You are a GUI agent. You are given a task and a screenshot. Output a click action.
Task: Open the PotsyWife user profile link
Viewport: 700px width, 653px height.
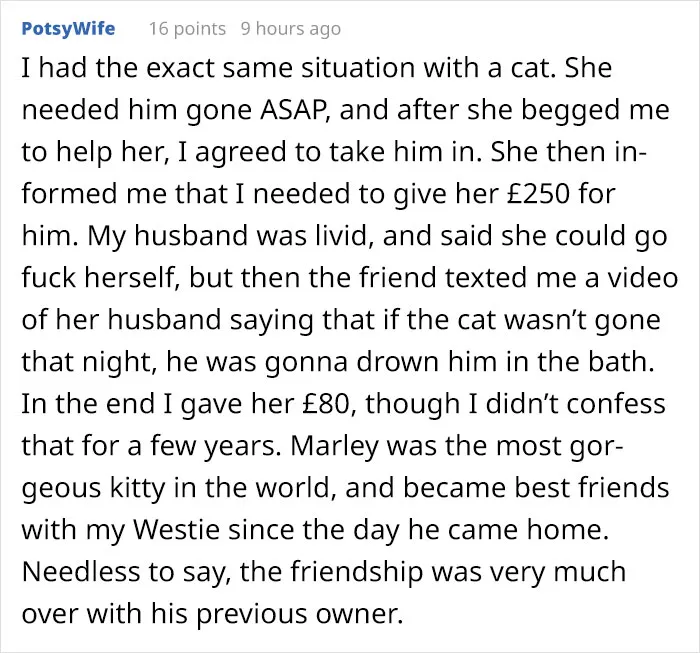[68, 29]
